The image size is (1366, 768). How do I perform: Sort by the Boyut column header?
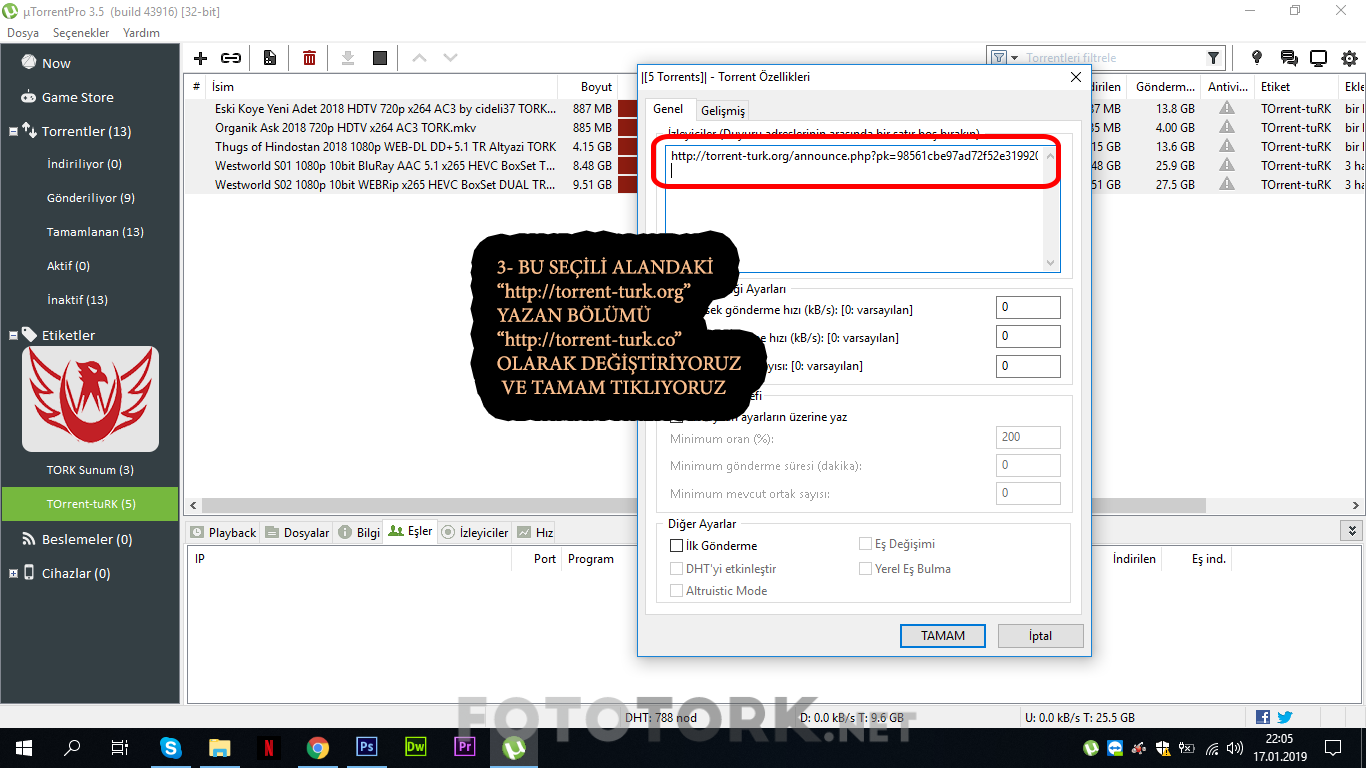596,87
